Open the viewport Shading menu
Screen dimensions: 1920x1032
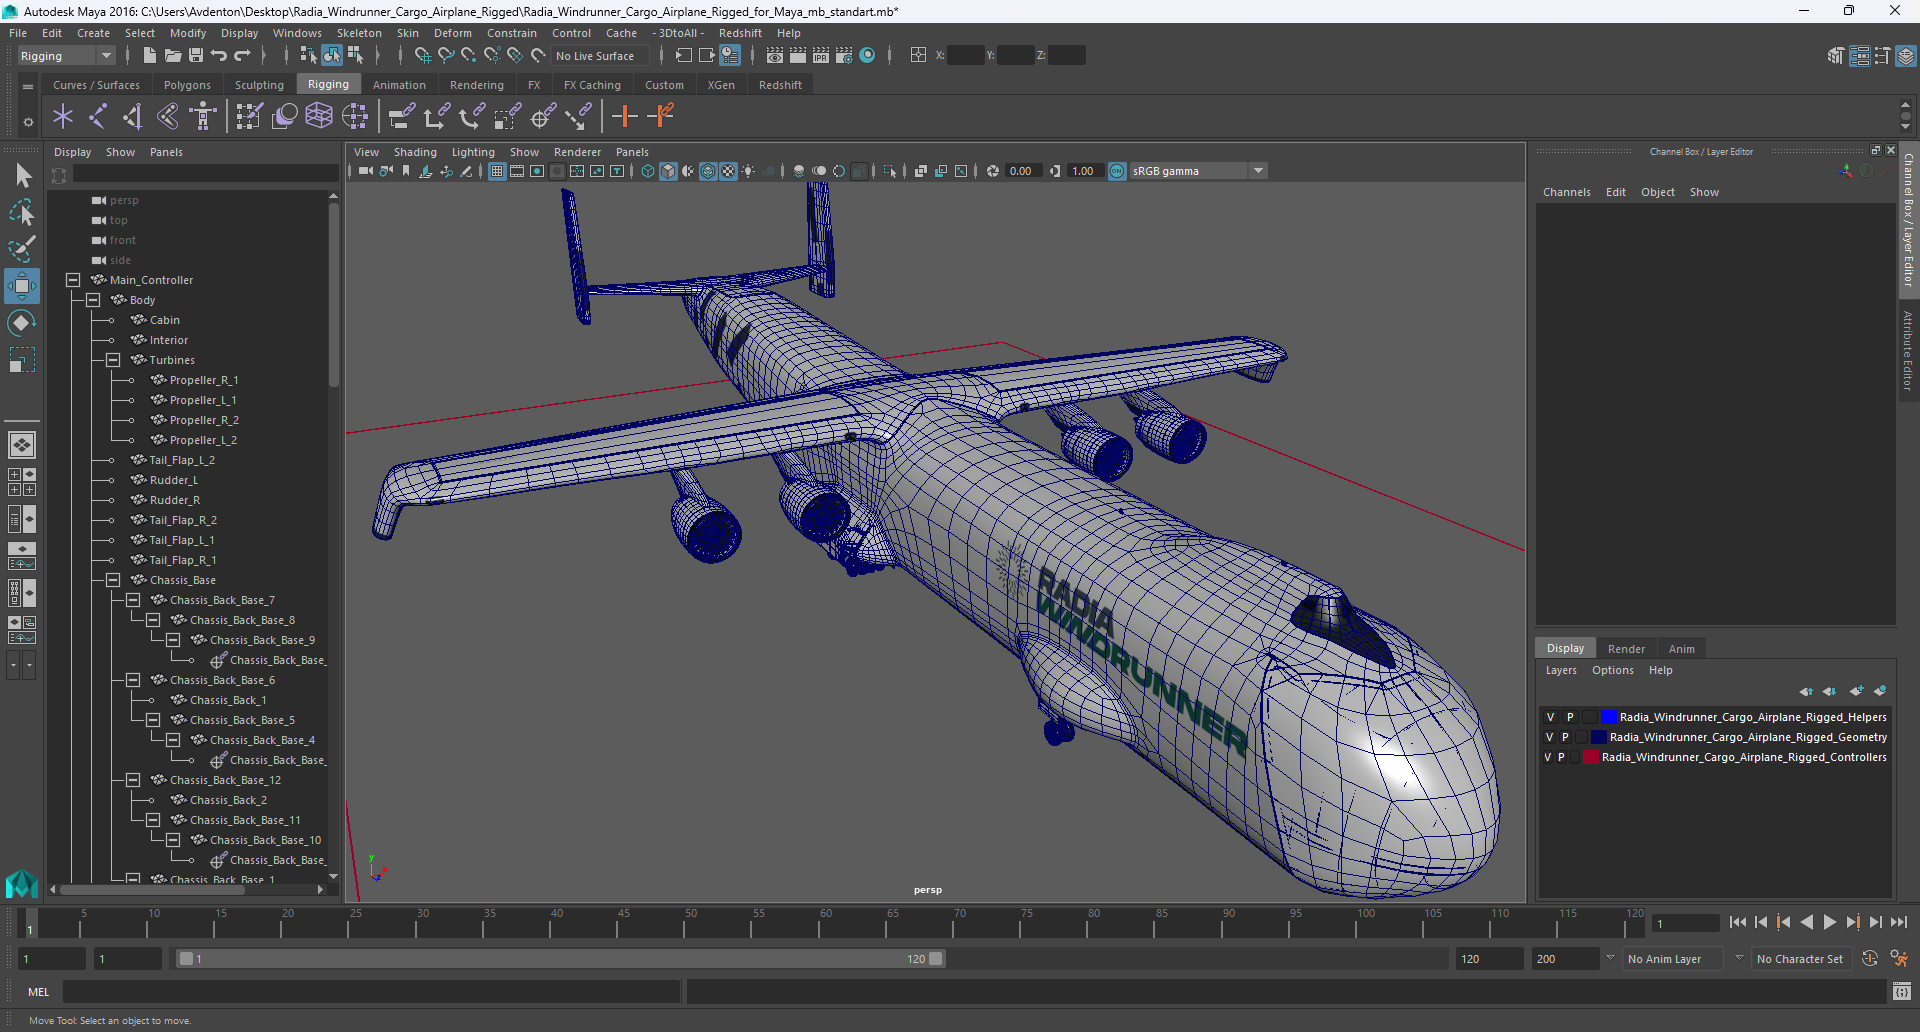tap(415, 152)
